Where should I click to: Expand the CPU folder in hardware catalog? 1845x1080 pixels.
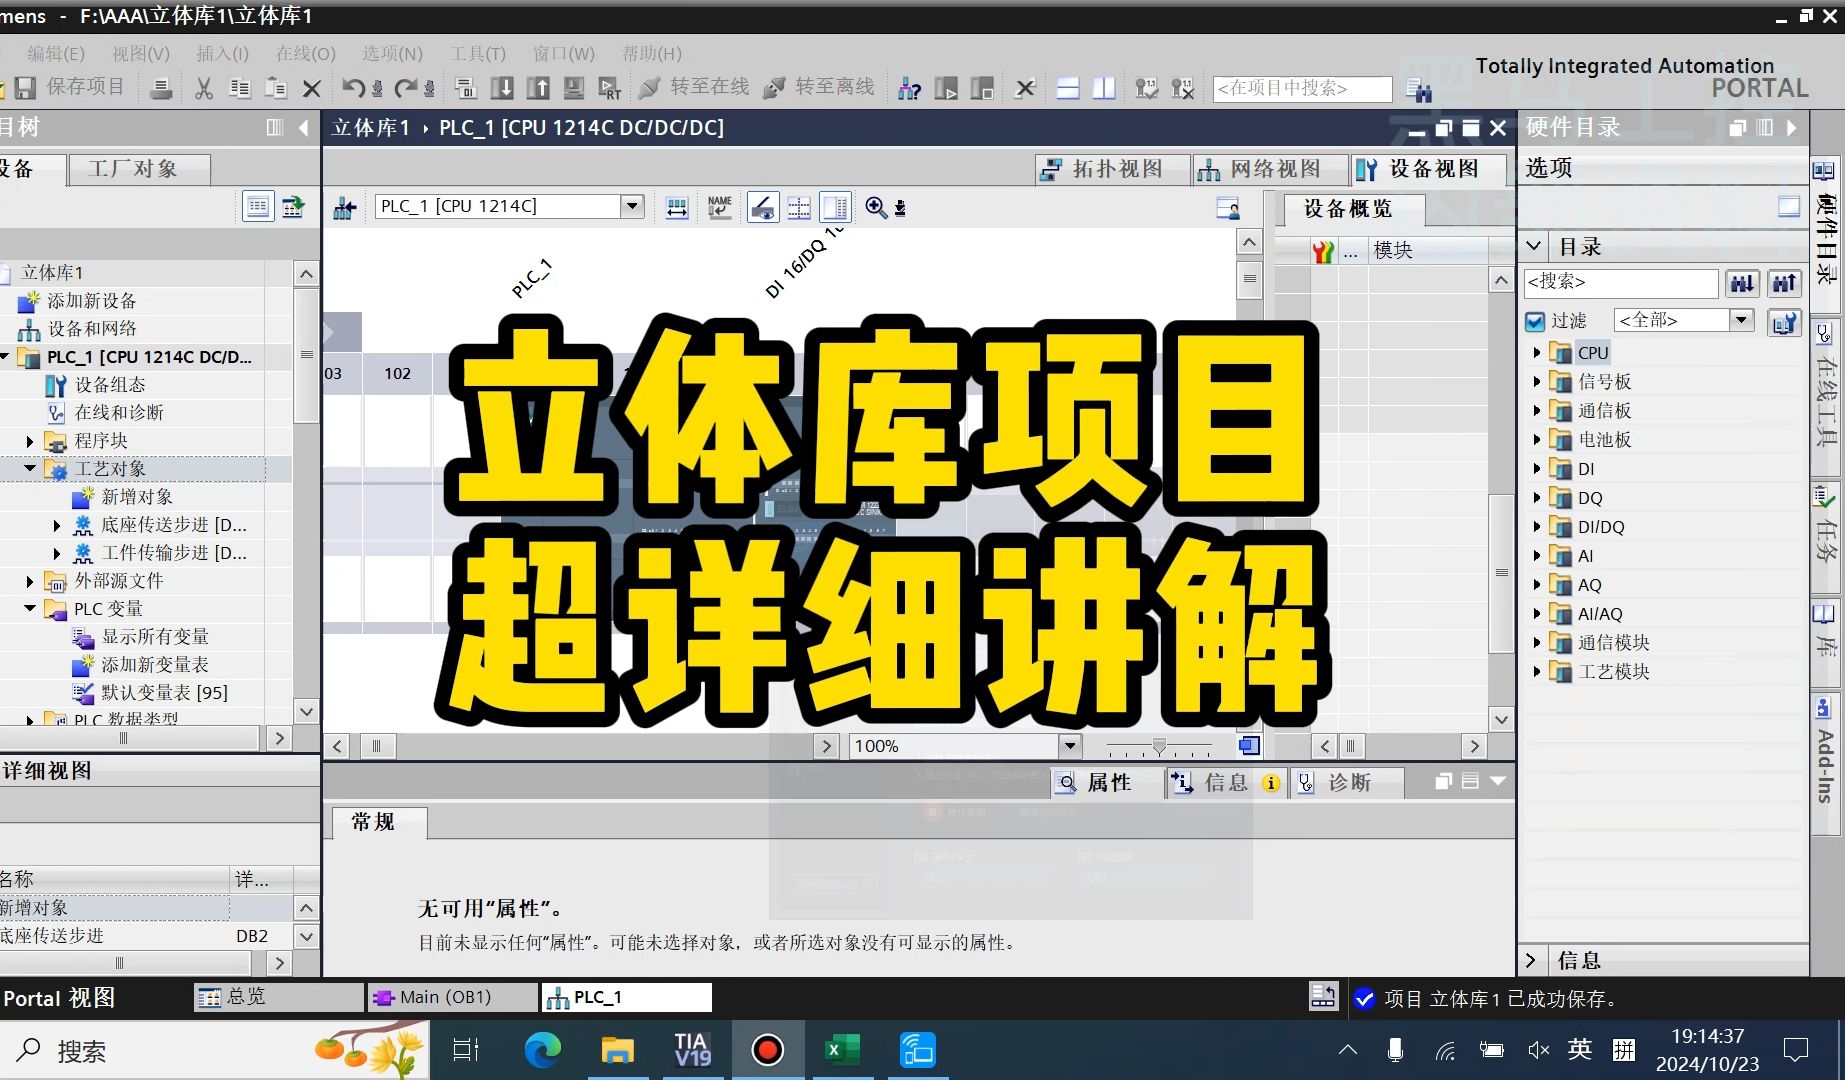[x=1537, y=352]
